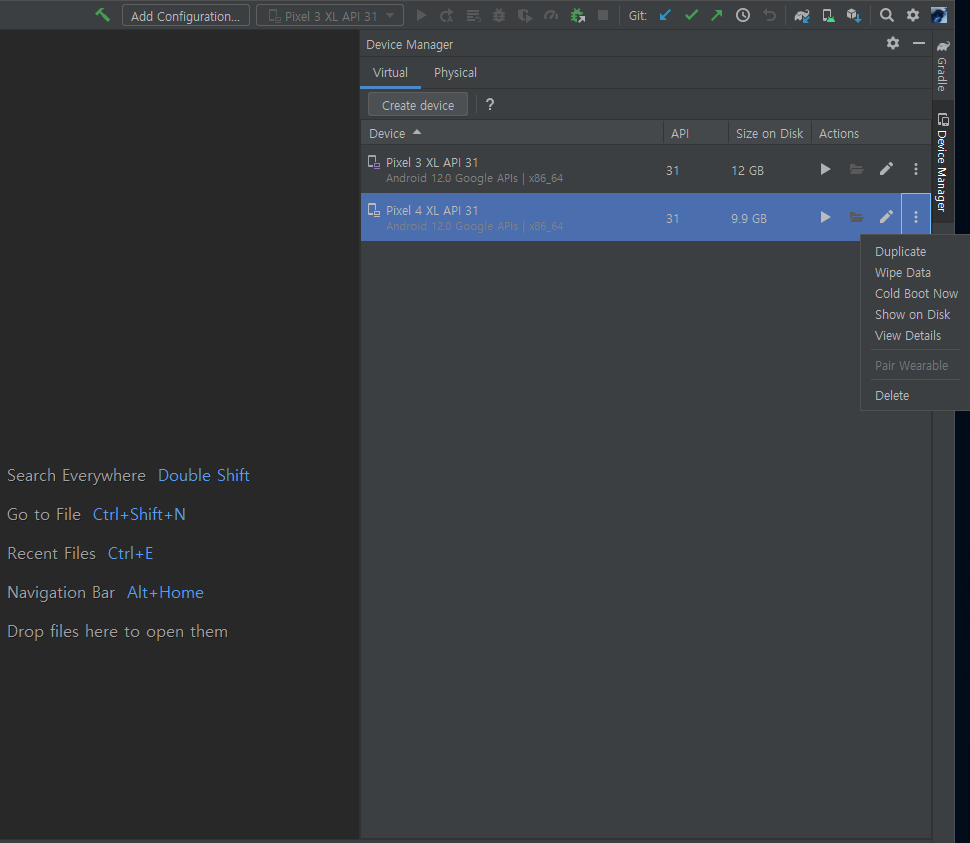Click the Git Push green arrow
The image size is (970, 843).
[x=716, y=15]
